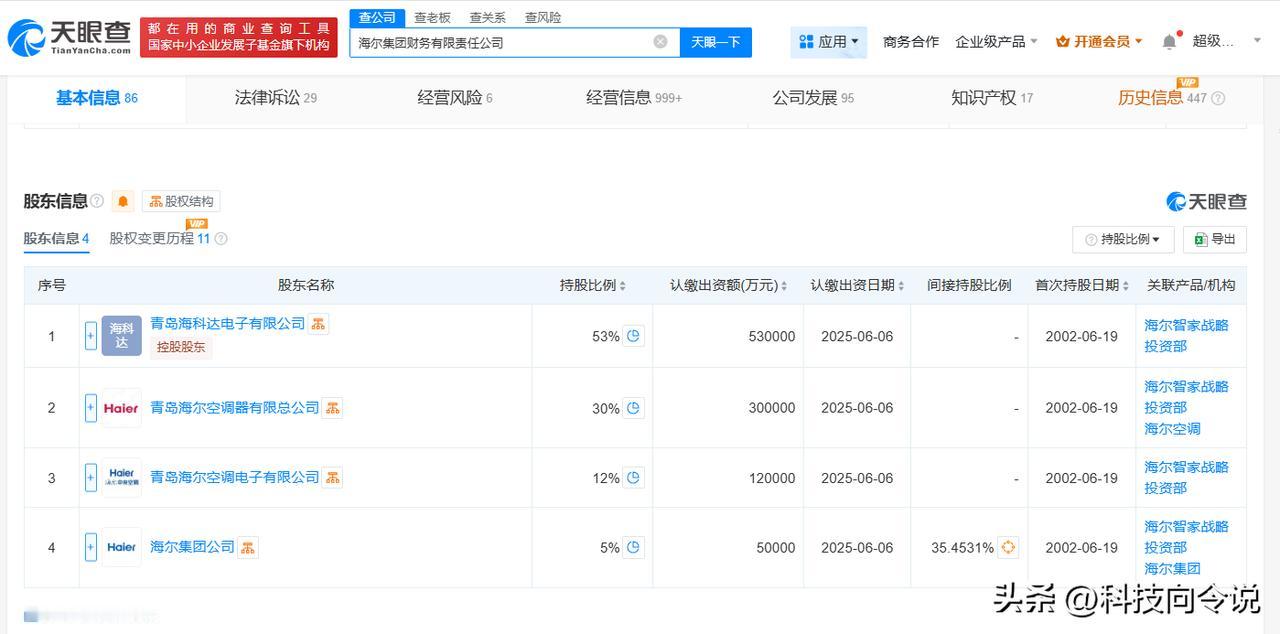This screenshot has height=634, width=1280.
Task: Switch to the 查老板 search tab
Action: tap(432, 18)
